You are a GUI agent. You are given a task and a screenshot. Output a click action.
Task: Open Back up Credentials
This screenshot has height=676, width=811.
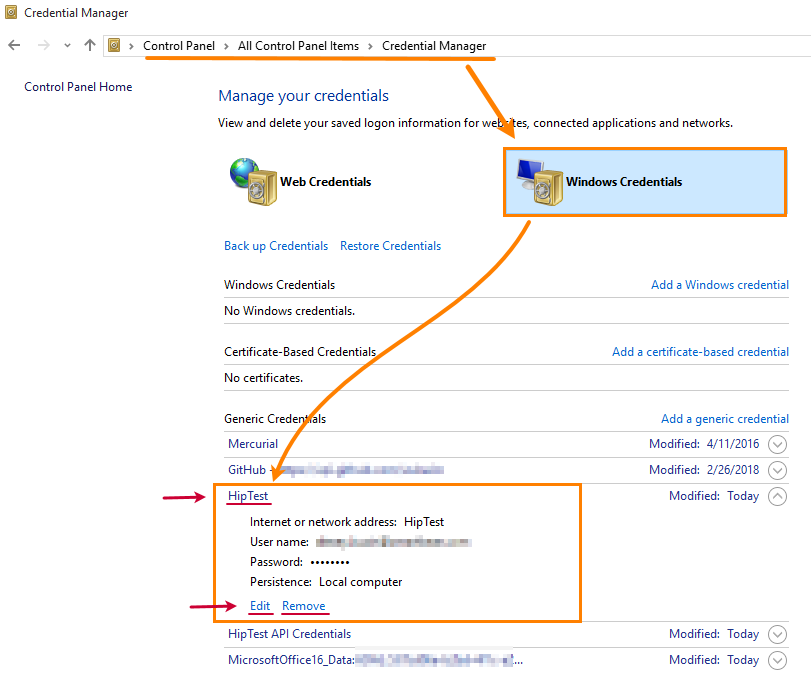tap(276, 245)
